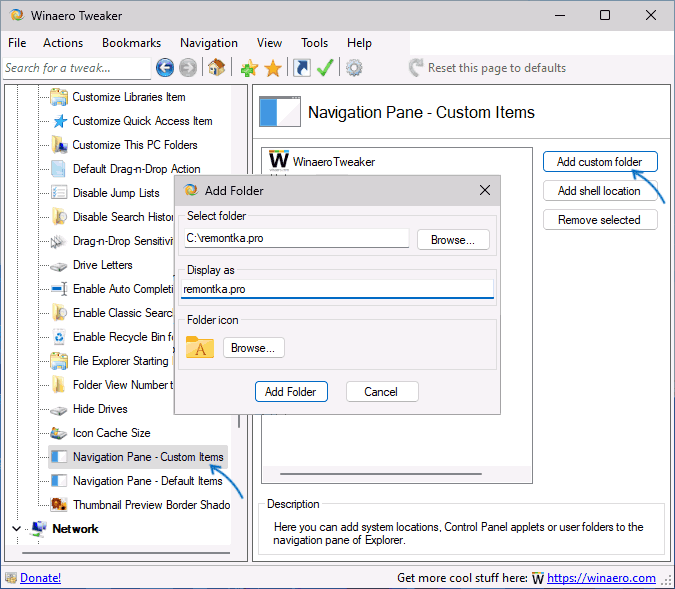Click the Search for a tweak field
The height and width of the screenshot is (589, 675).
tap(77, 68)
